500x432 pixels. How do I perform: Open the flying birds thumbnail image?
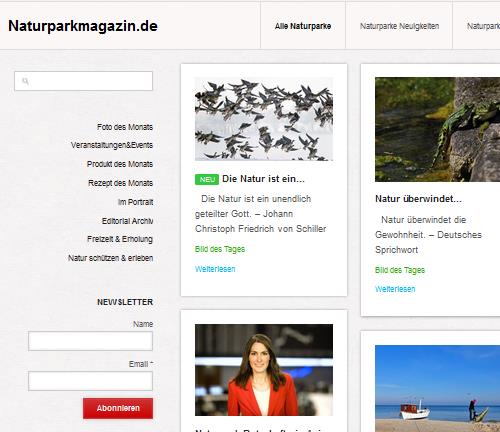(264, 119)
